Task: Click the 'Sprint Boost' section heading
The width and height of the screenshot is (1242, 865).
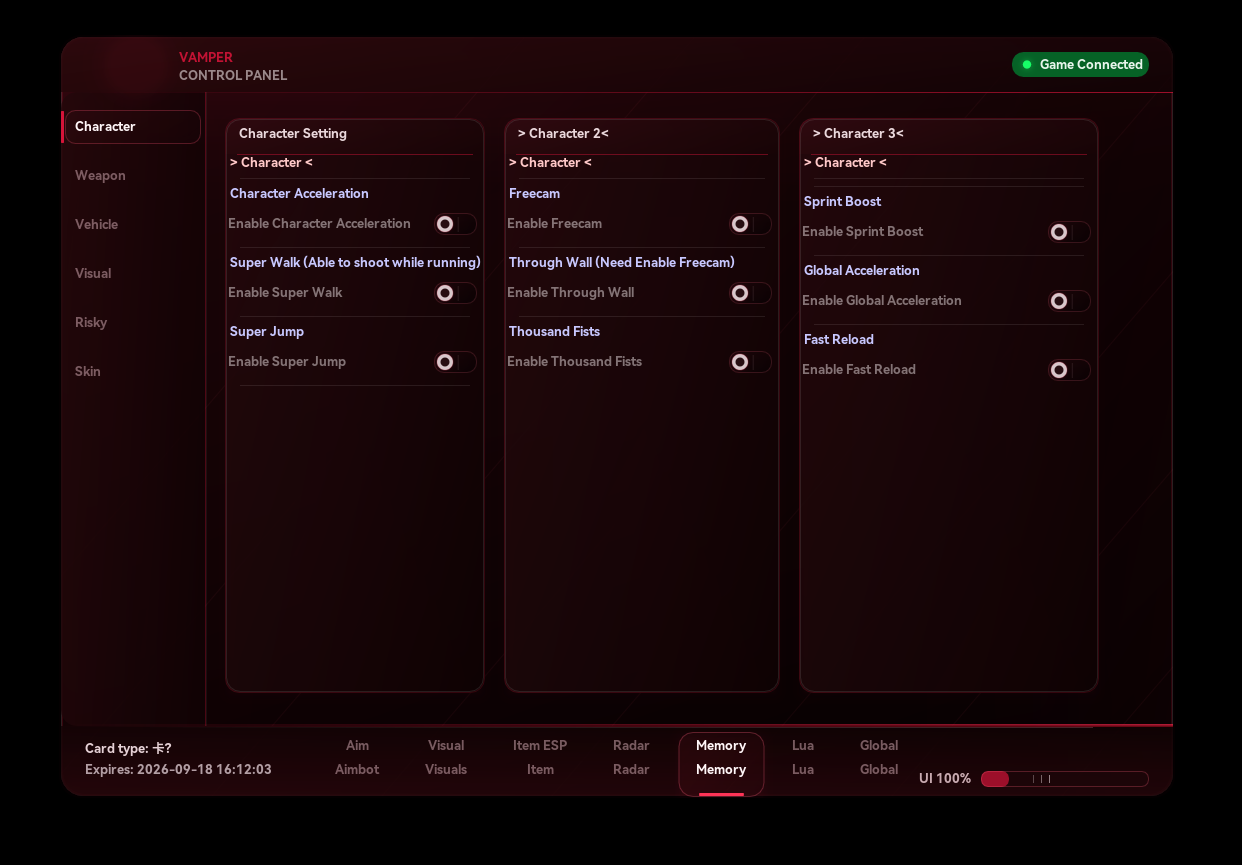Action: click(842, 202)
